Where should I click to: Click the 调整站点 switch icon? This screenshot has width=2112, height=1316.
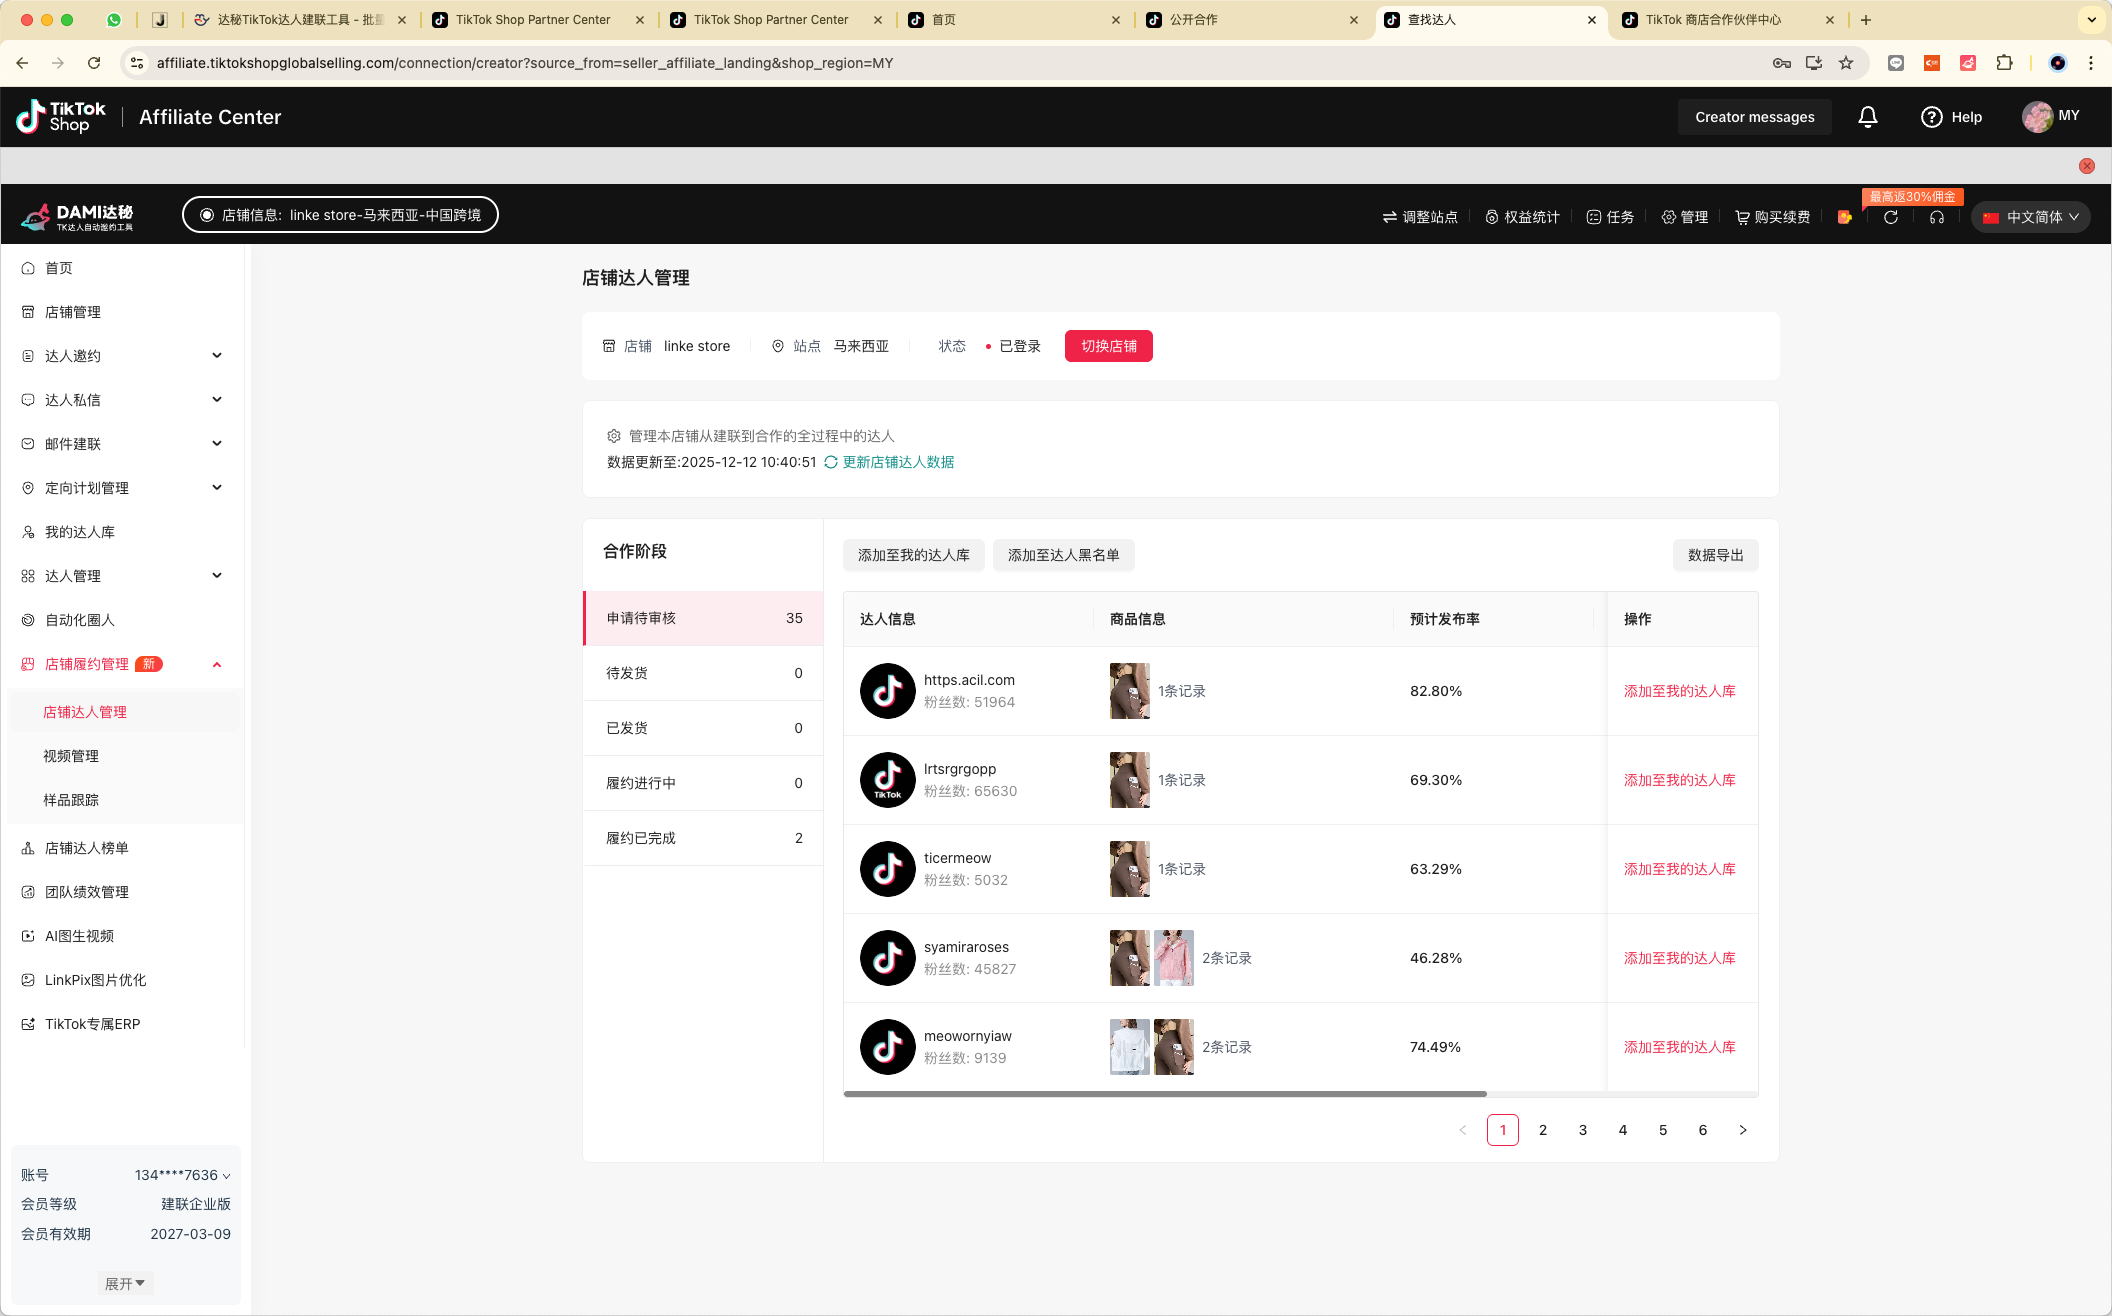tap(1389, 217)
